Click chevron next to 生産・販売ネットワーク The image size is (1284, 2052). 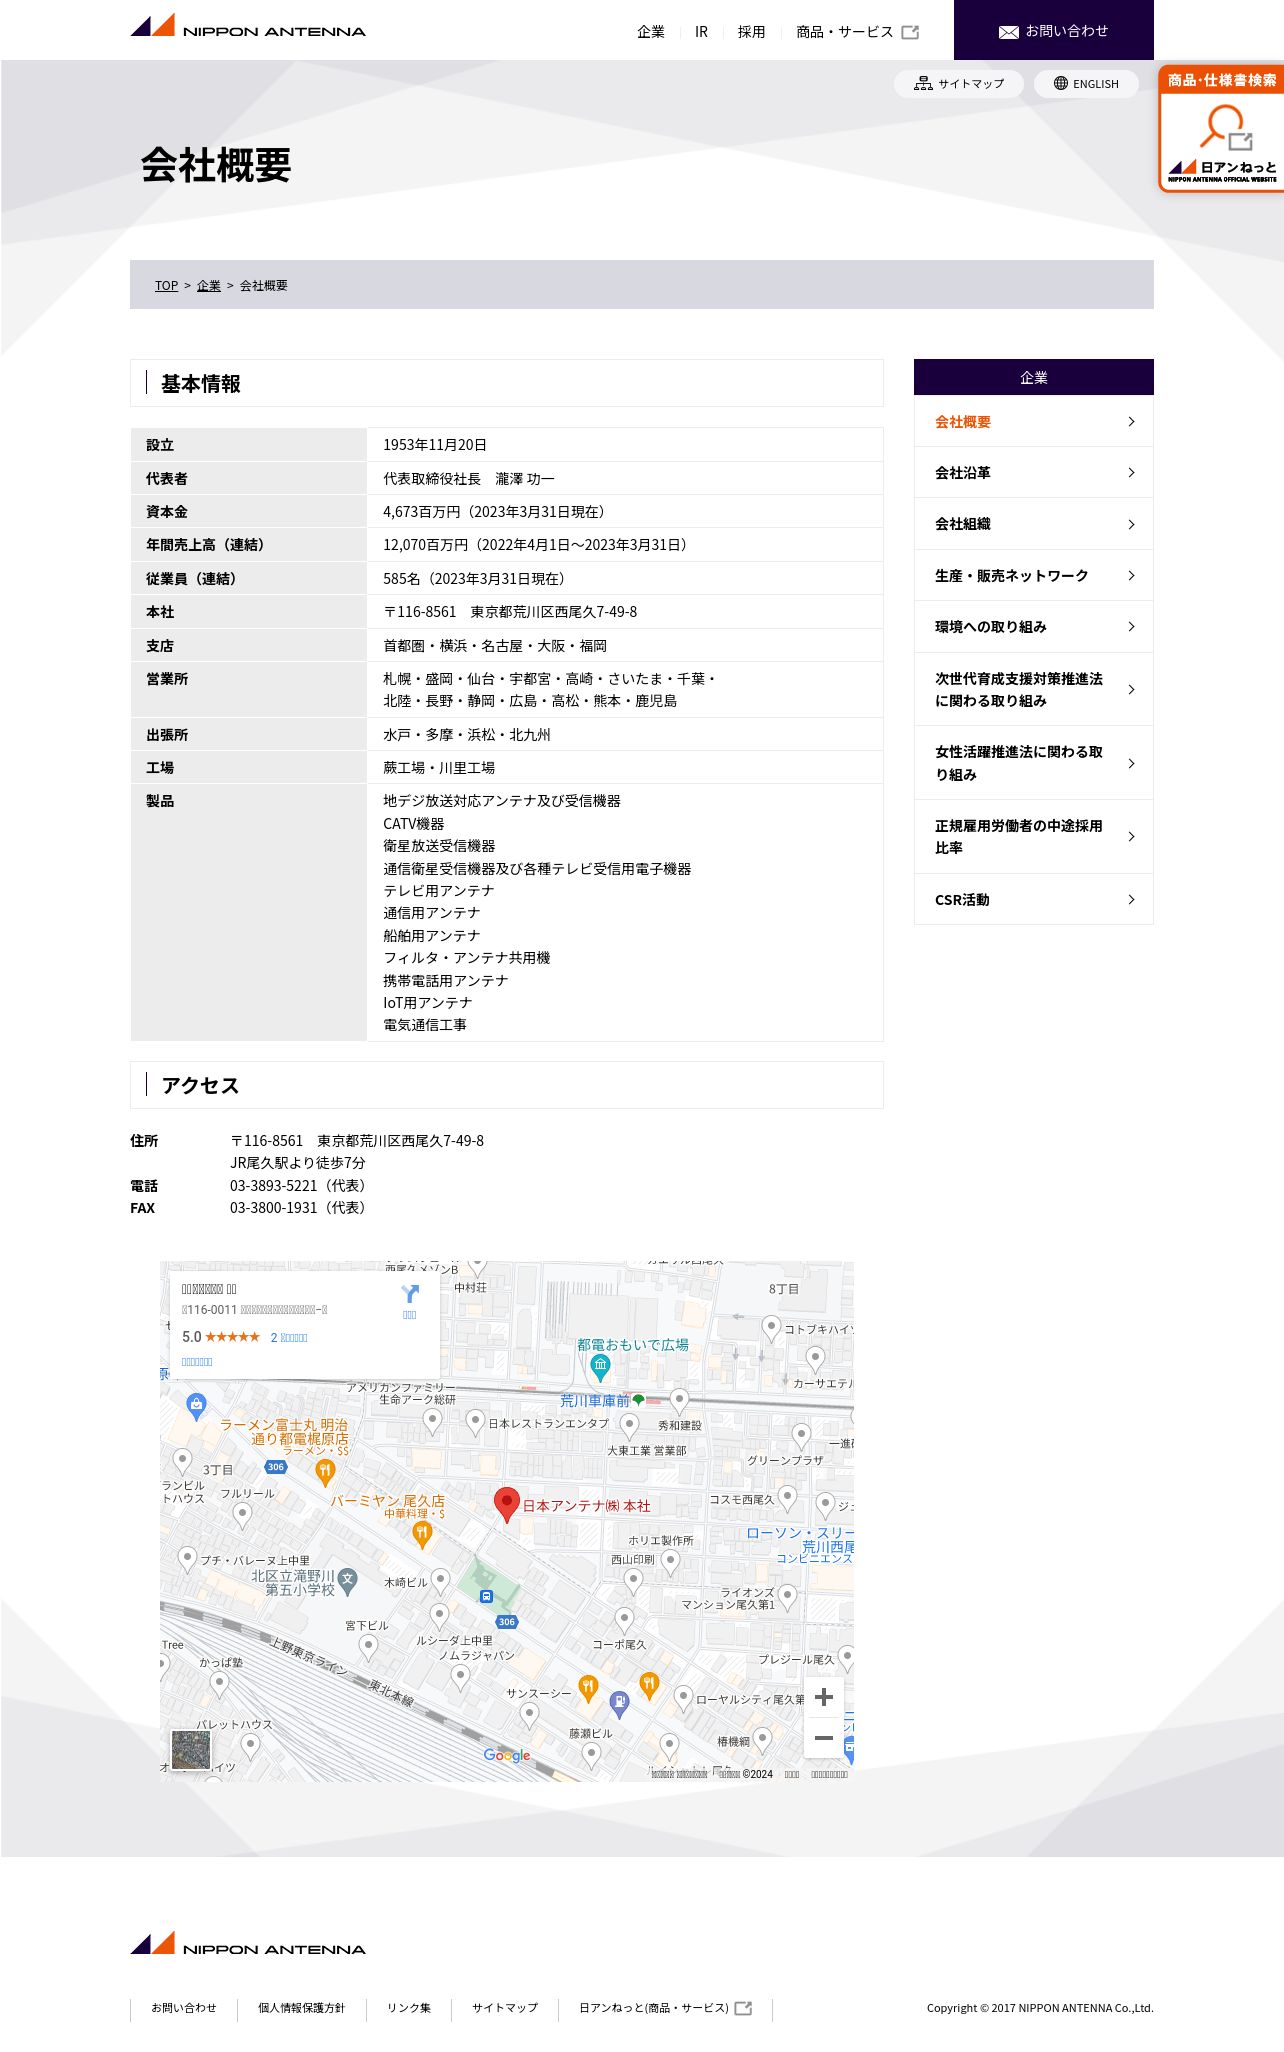pos(1131,575)
